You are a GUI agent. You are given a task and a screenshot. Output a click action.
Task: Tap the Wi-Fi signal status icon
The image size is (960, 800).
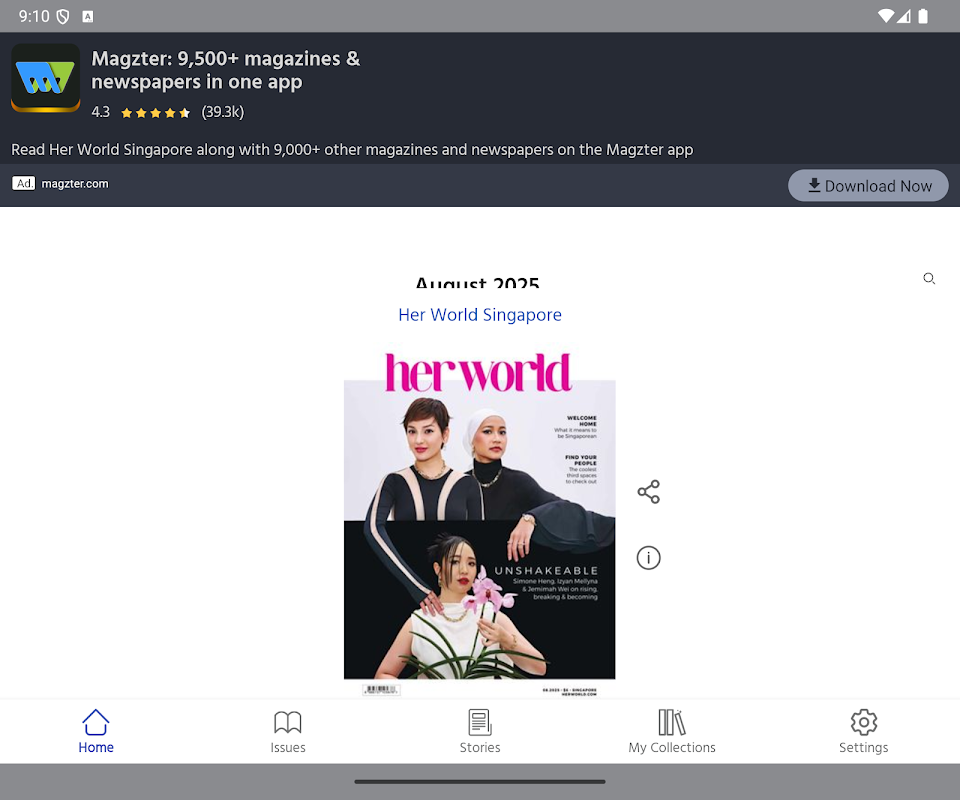pos(885,16)
